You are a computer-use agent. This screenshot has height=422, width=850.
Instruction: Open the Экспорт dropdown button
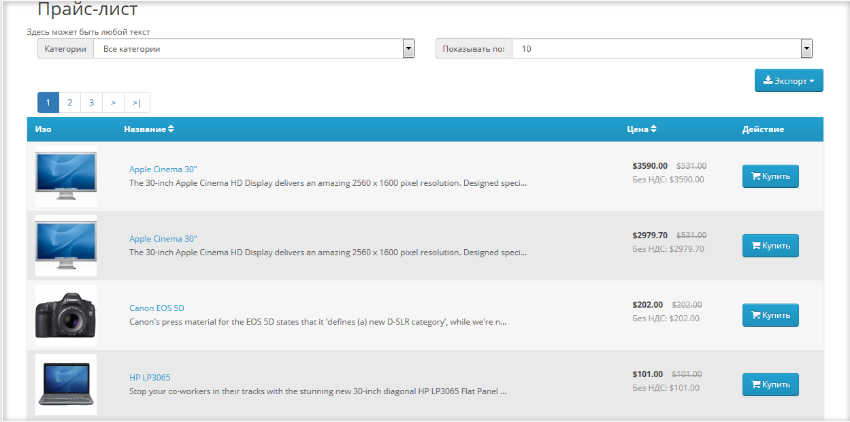[x=789, y=81]
